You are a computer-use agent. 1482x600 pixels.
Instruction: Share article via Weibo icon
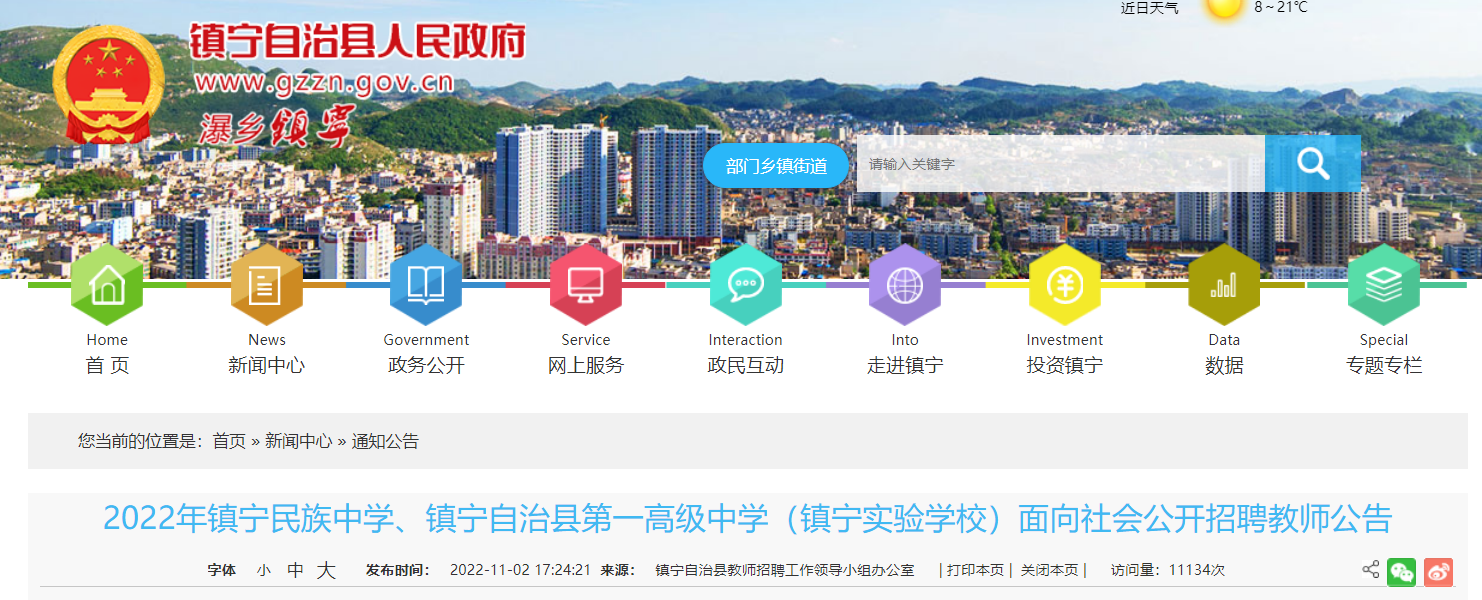point(1438,572)
